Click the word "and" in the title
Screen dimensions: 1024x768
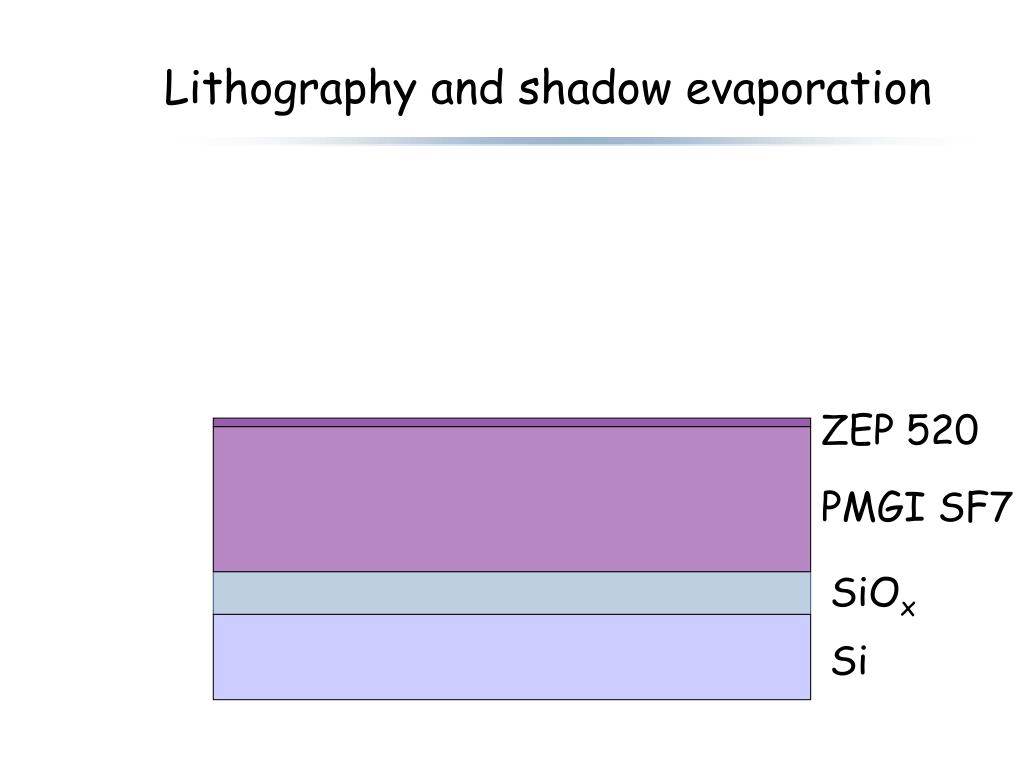pos(467,88)
